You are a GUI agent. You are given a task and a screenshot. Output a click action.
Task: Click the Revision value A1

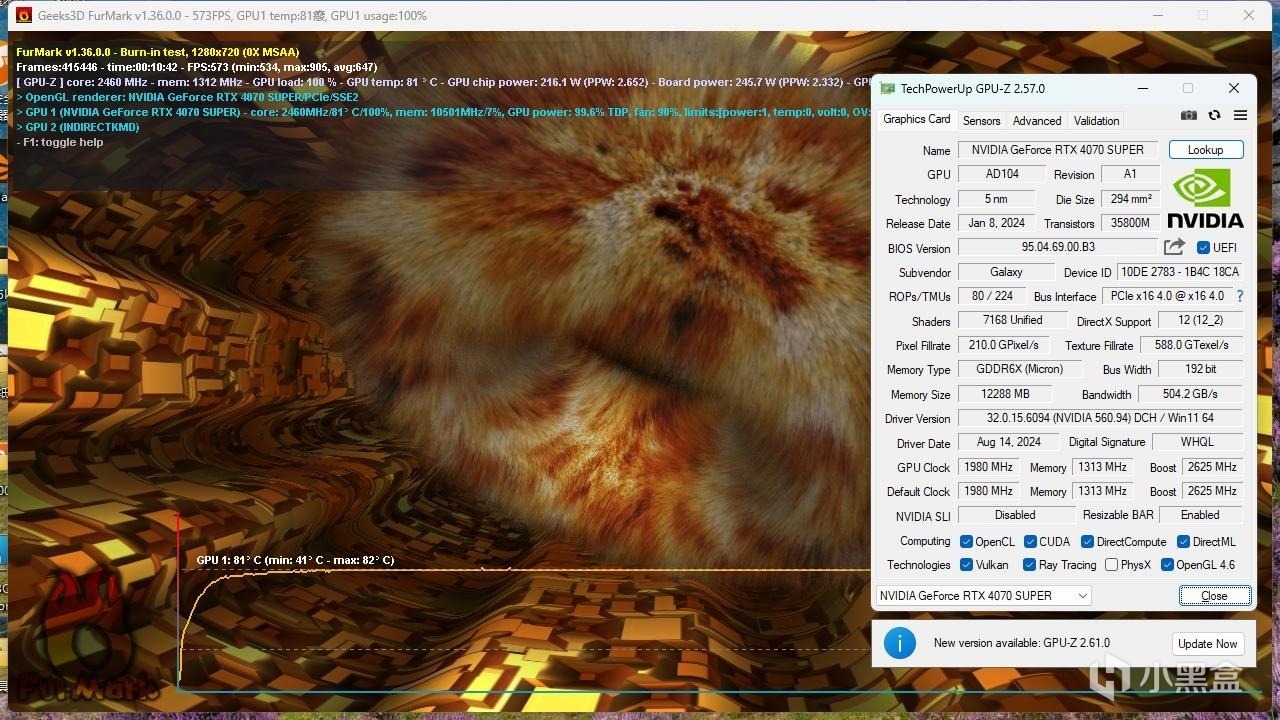pyautogui.click(x=1130, y=174)
